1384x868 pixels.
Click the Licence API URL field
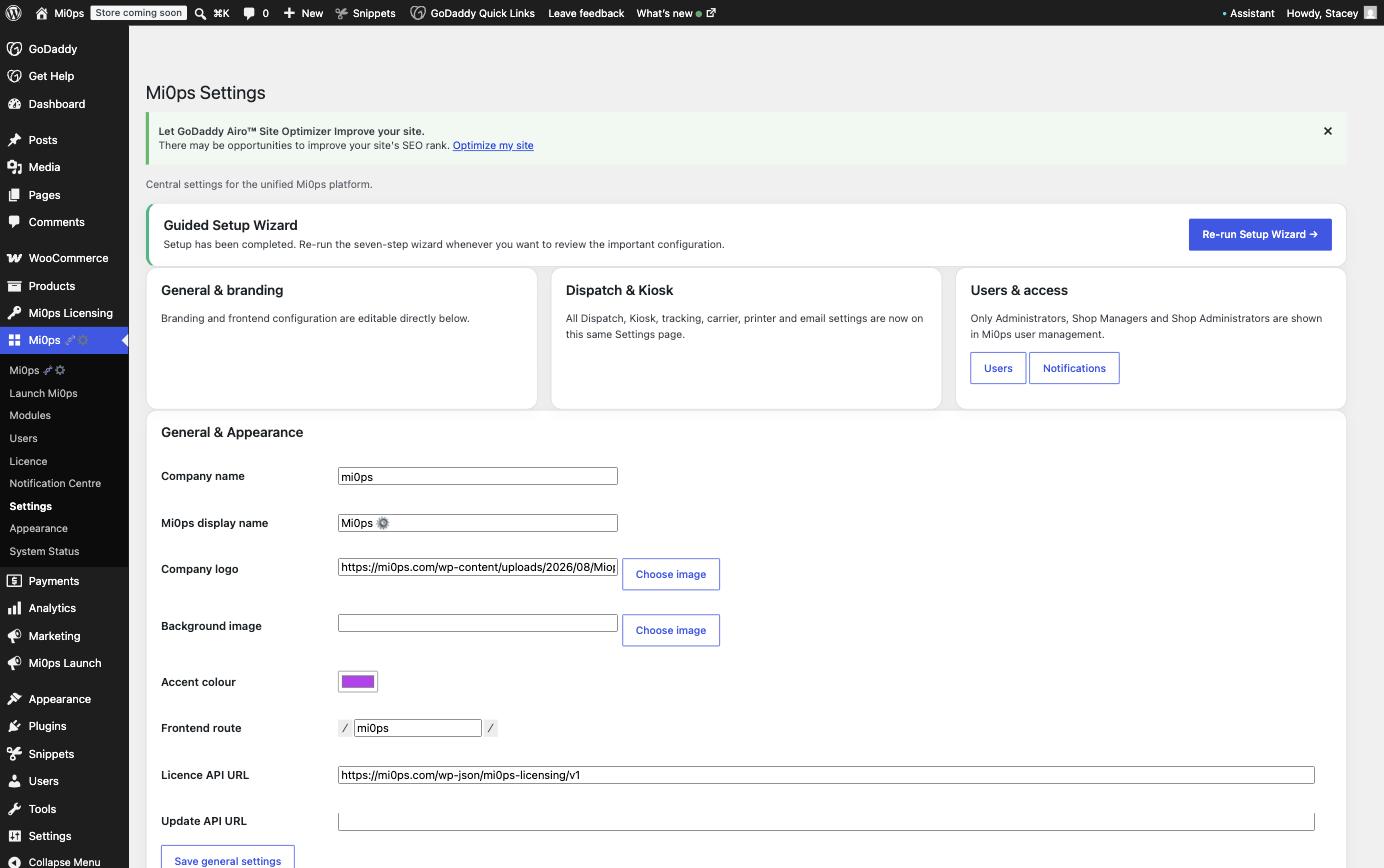[x=826, y=775]
